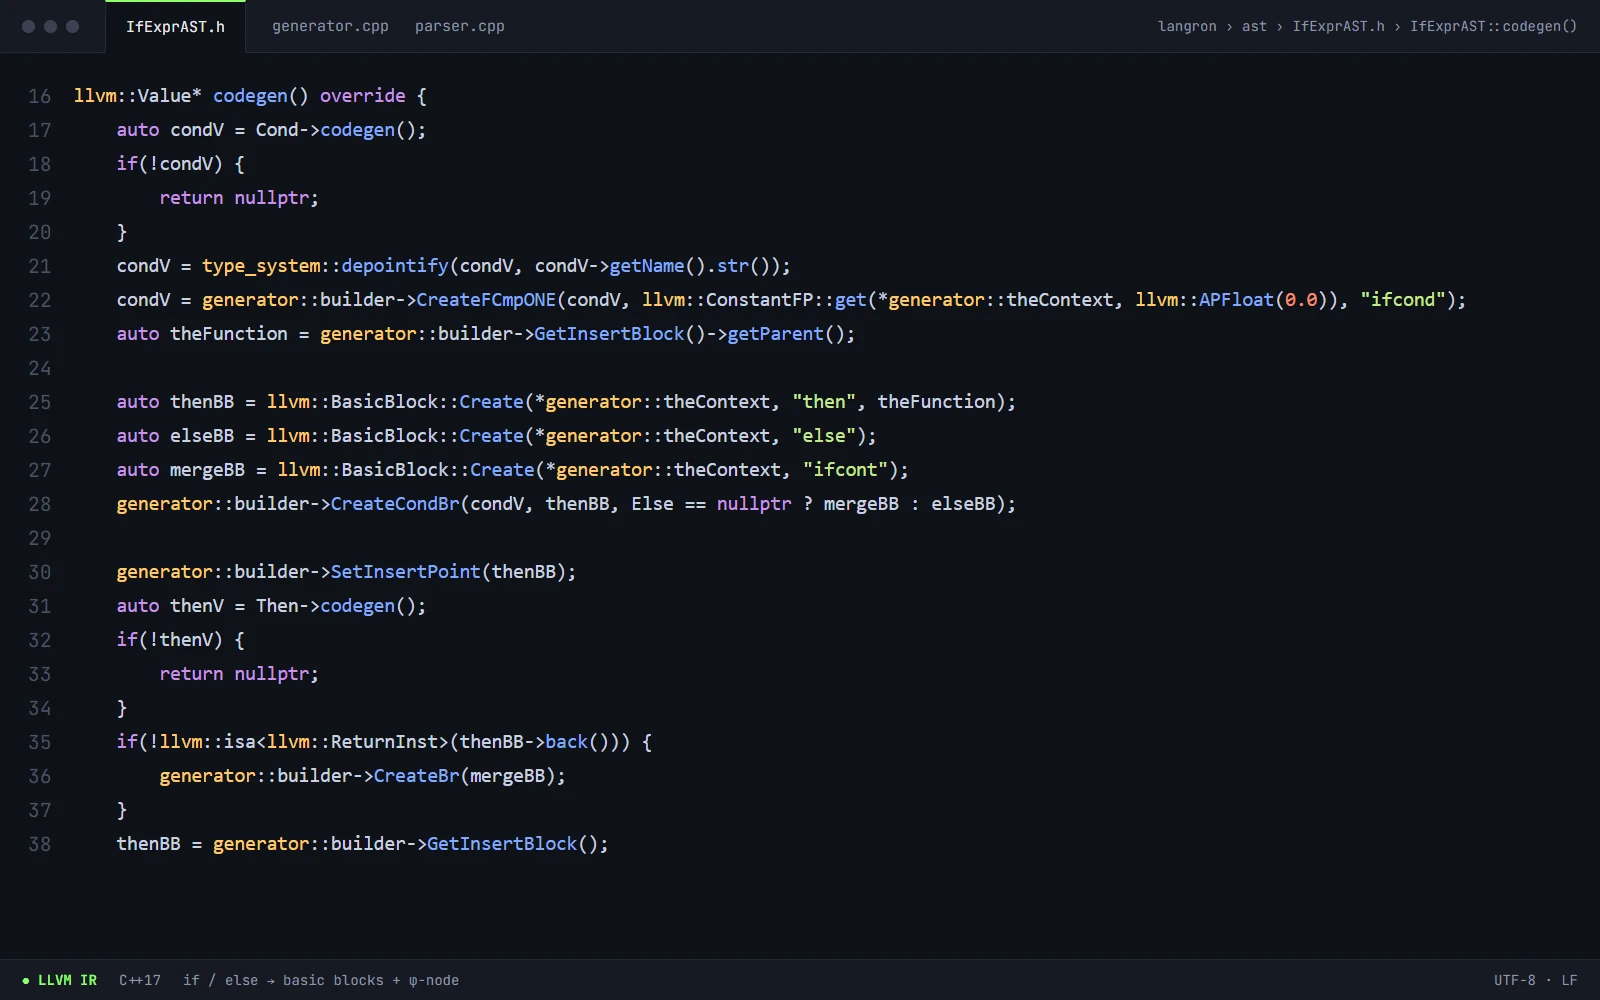
Task: Click IfExprAST.h in the breadcrumb path
Action: pos(1338,27)
